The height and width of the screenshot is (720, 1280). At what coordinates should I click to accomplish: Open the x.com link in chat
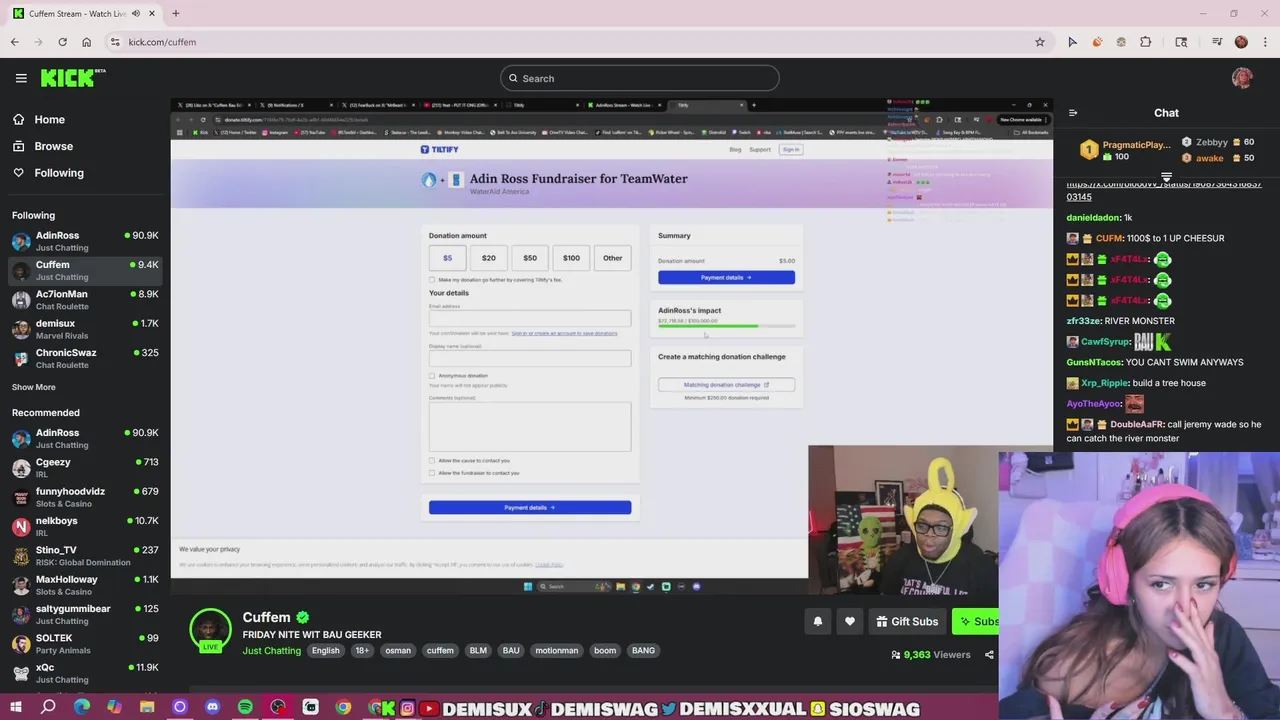click(1164, 190)
